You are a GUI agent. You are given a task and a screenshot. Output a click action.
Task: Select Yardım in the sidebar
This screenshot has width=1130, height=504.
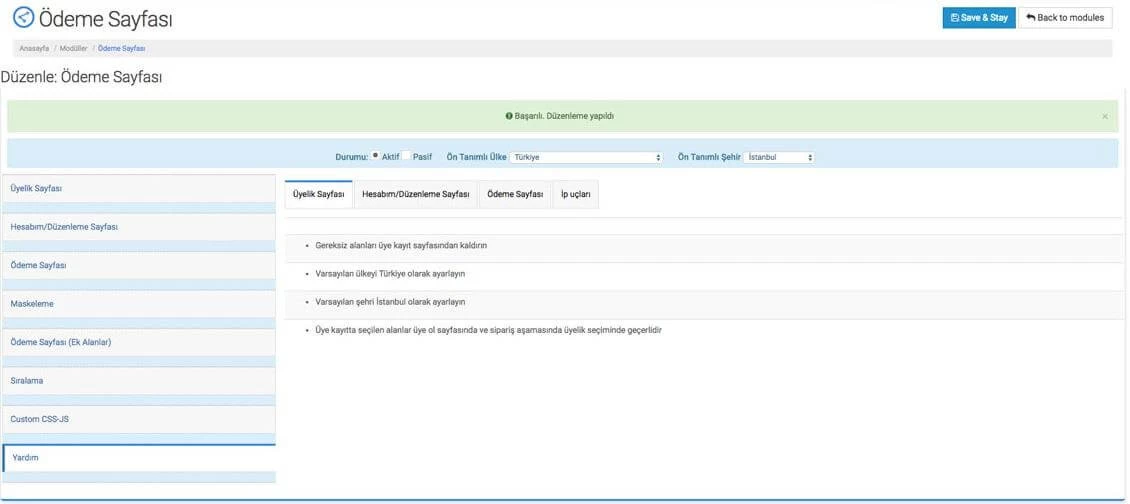click(x=139, y=458)
